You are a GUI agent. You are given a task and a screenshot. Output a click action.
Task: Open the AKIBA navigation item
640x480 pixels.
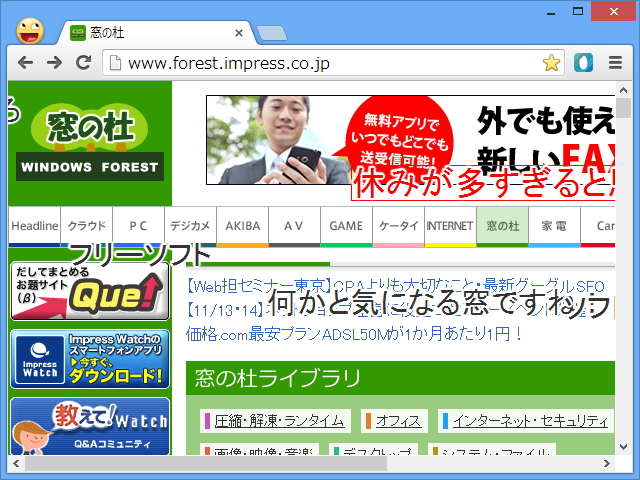(x=242, y=227)
